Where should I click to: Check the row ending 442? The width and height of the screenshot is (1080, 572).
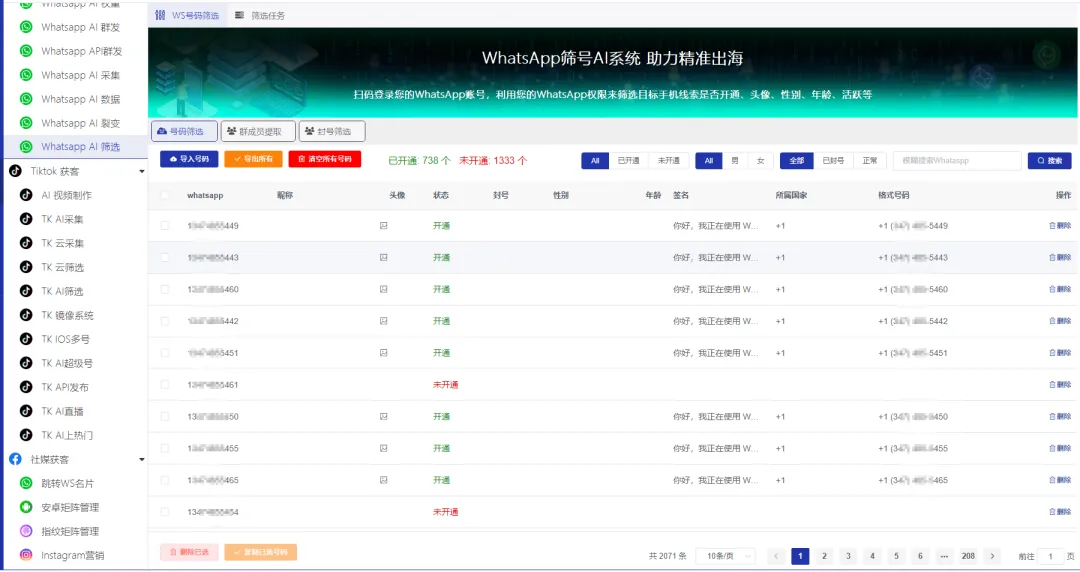tap(165, 321)
